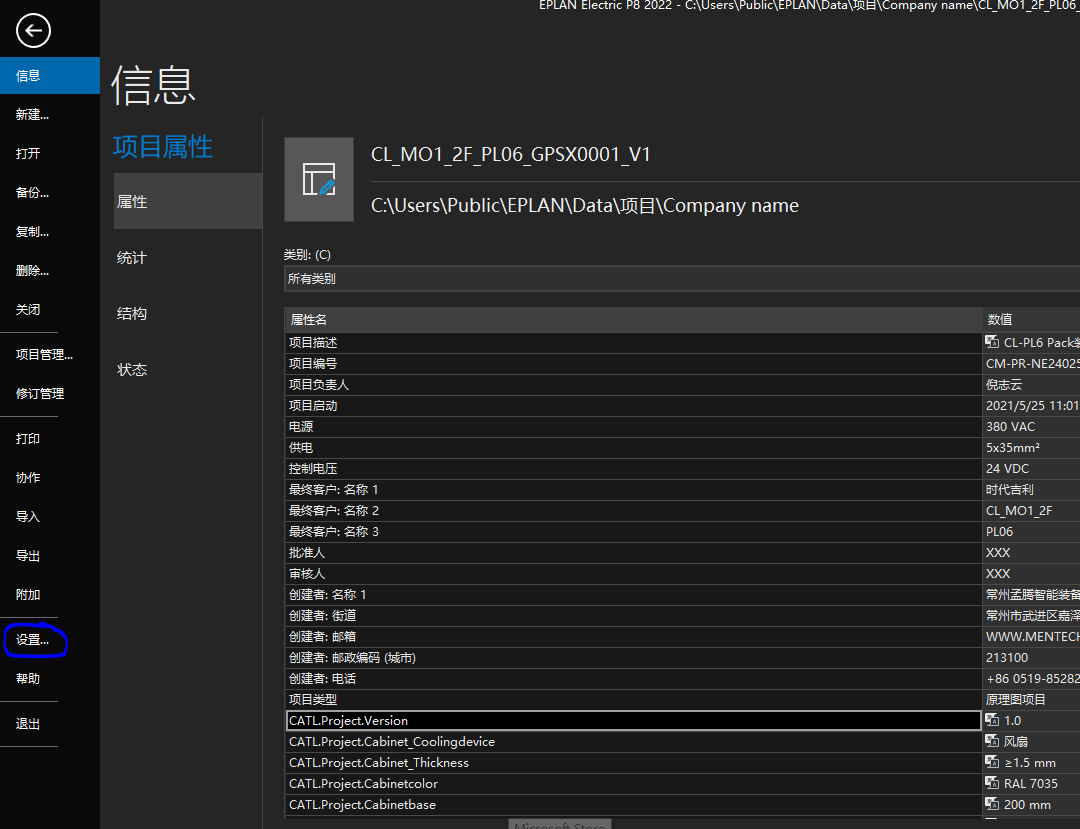Image resolution: width=1080 pixels, height=829 pixels.
Task: Click the 380 VAC value cell
Action: 1031,426
